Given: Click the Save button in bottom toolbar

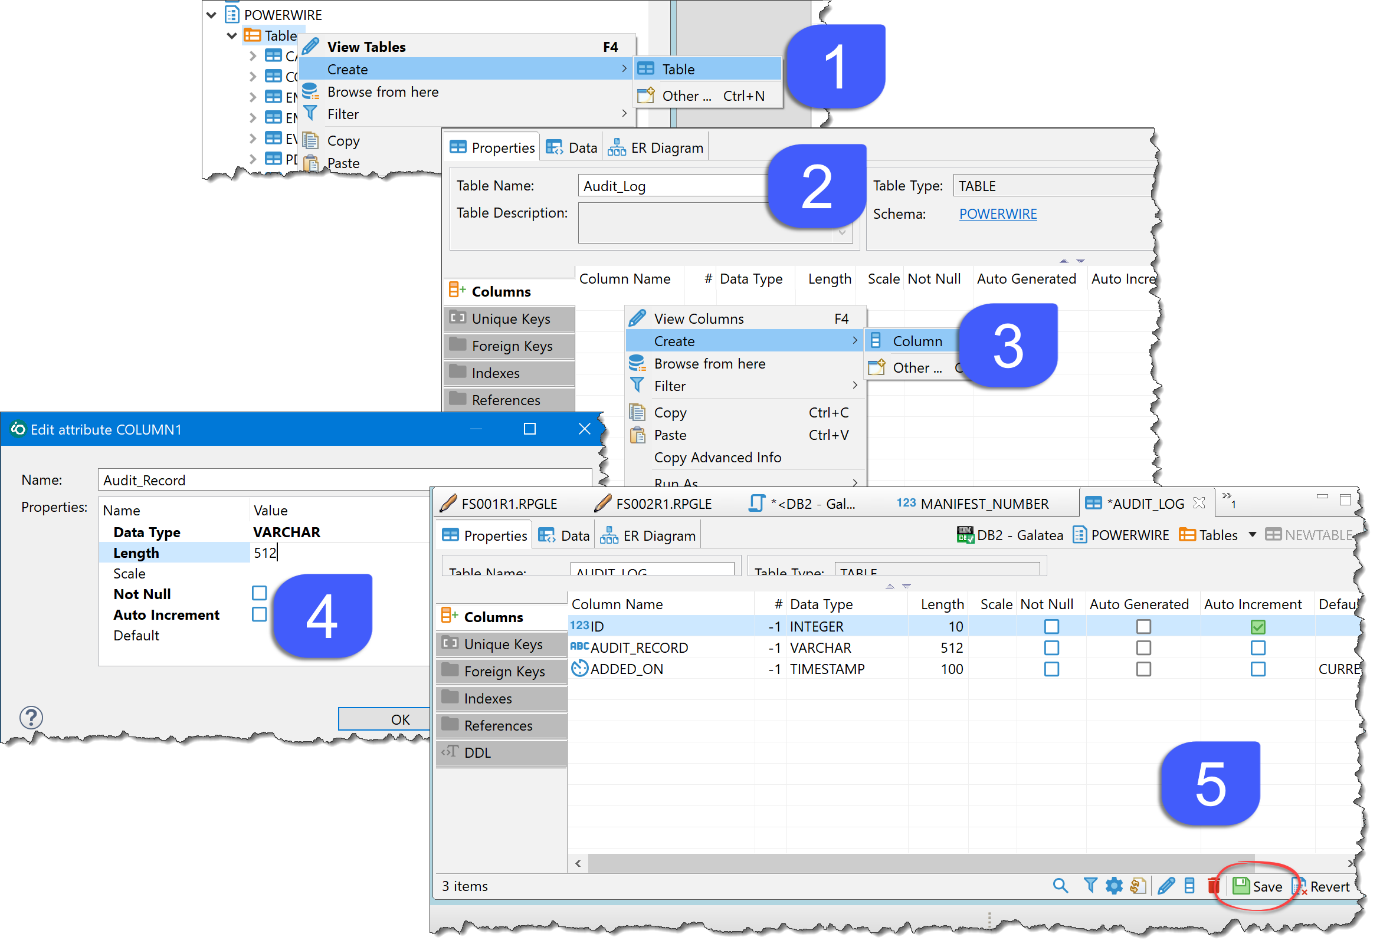Looking at the screenshot, I should click(x=1257, y=886).
